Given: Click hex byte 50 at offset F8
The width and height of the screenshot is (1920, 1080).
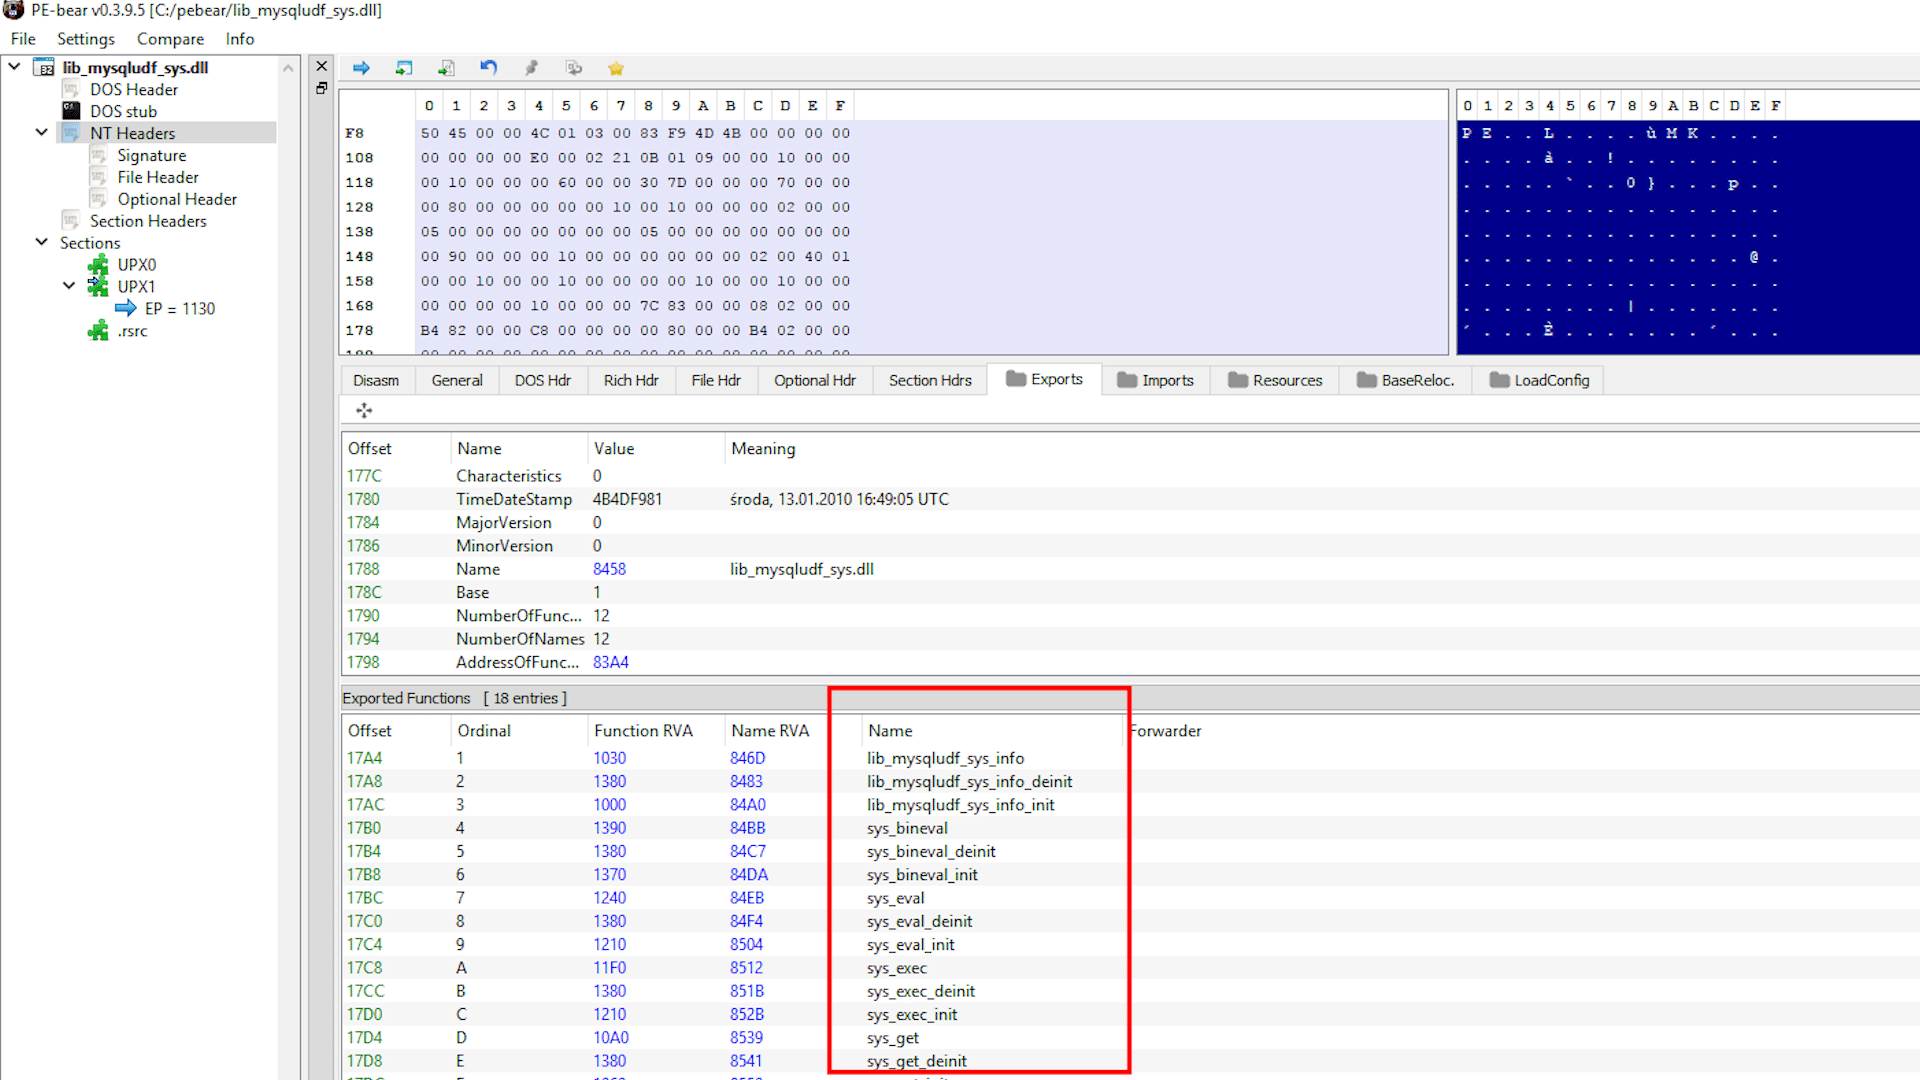Looking at the screenshot, I should point(429,133).
